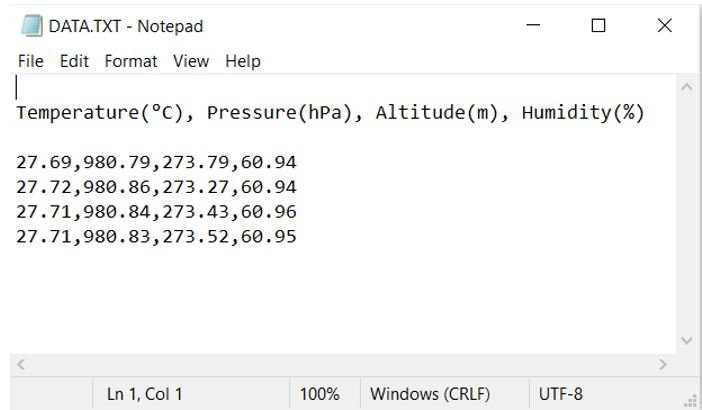Click the resize grip in status bar corner
This screenshot has width=702, height=410.
(691, 401)
